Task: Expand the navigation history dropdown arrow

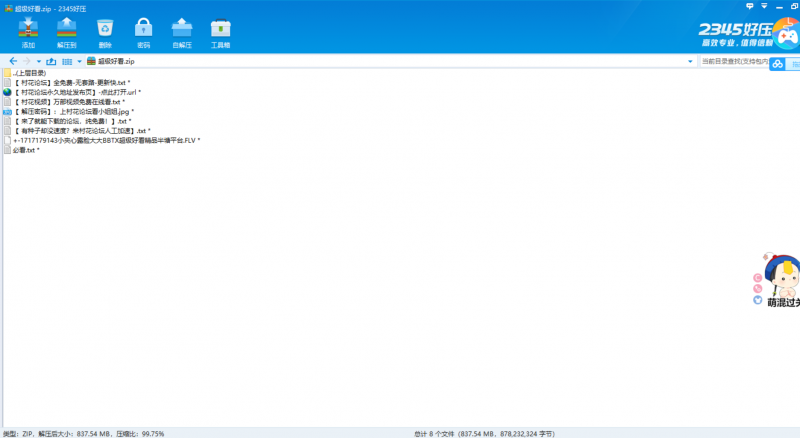Action: coord(38,62)
